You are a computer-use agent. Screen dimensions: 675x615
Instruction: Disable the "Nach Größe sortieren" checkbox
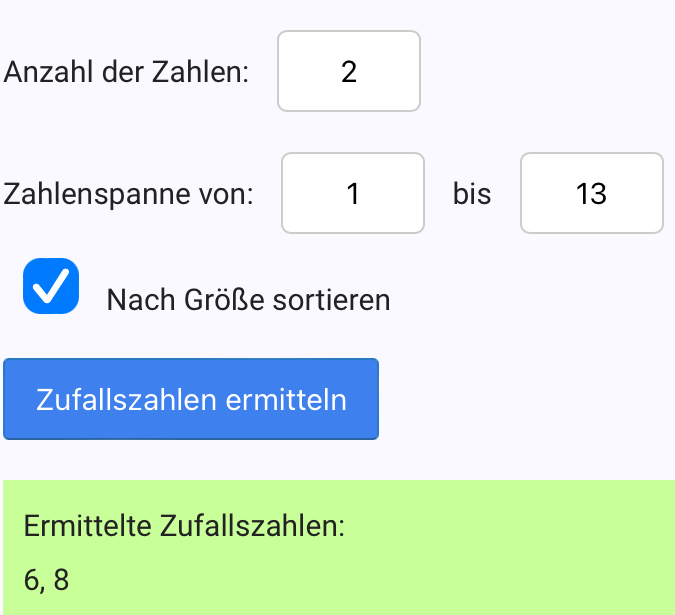[51, 286]
